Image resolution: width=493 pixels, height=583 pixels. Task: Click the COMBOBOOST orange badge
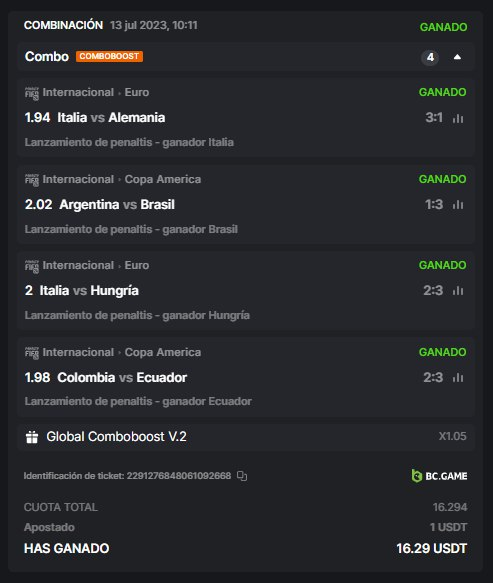coord(109,56)
